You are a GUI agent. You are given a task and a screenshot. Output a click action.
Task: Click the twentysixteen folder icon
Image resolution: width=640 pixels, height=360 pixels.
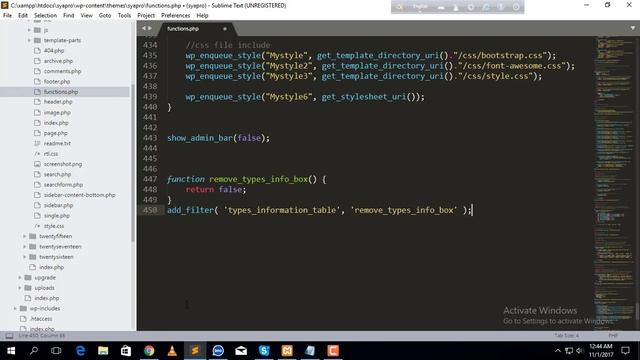33,257
